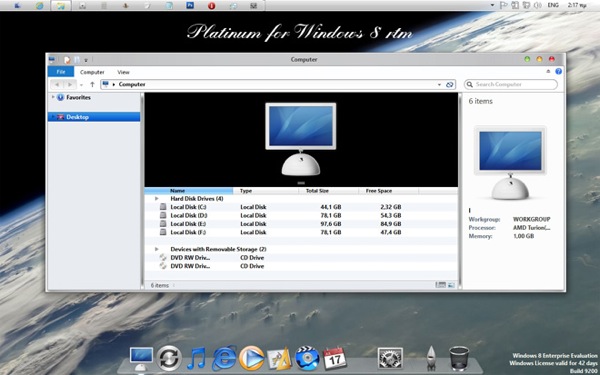Open the Customize Quick Access Toolbar dropdown
Screen dimensions: 600x375
click(86, 60)
